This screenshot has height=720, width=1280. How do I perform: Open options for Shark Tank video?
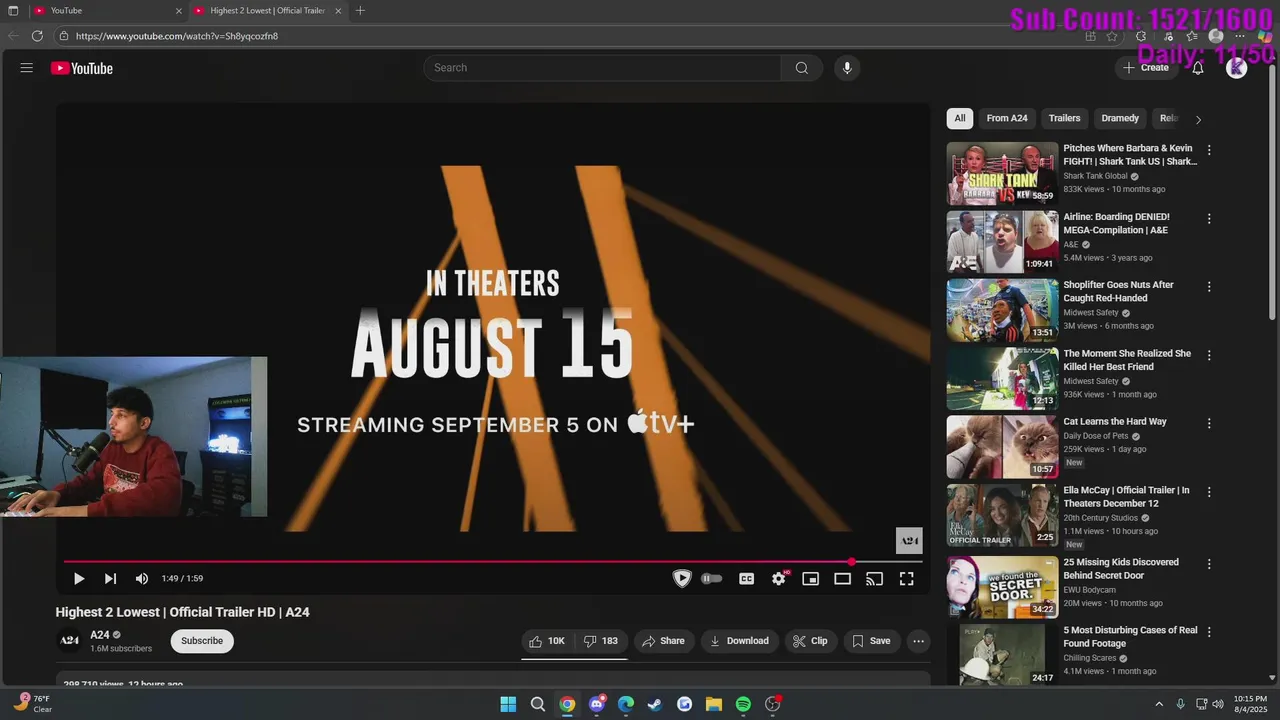tap(1209, 150)
